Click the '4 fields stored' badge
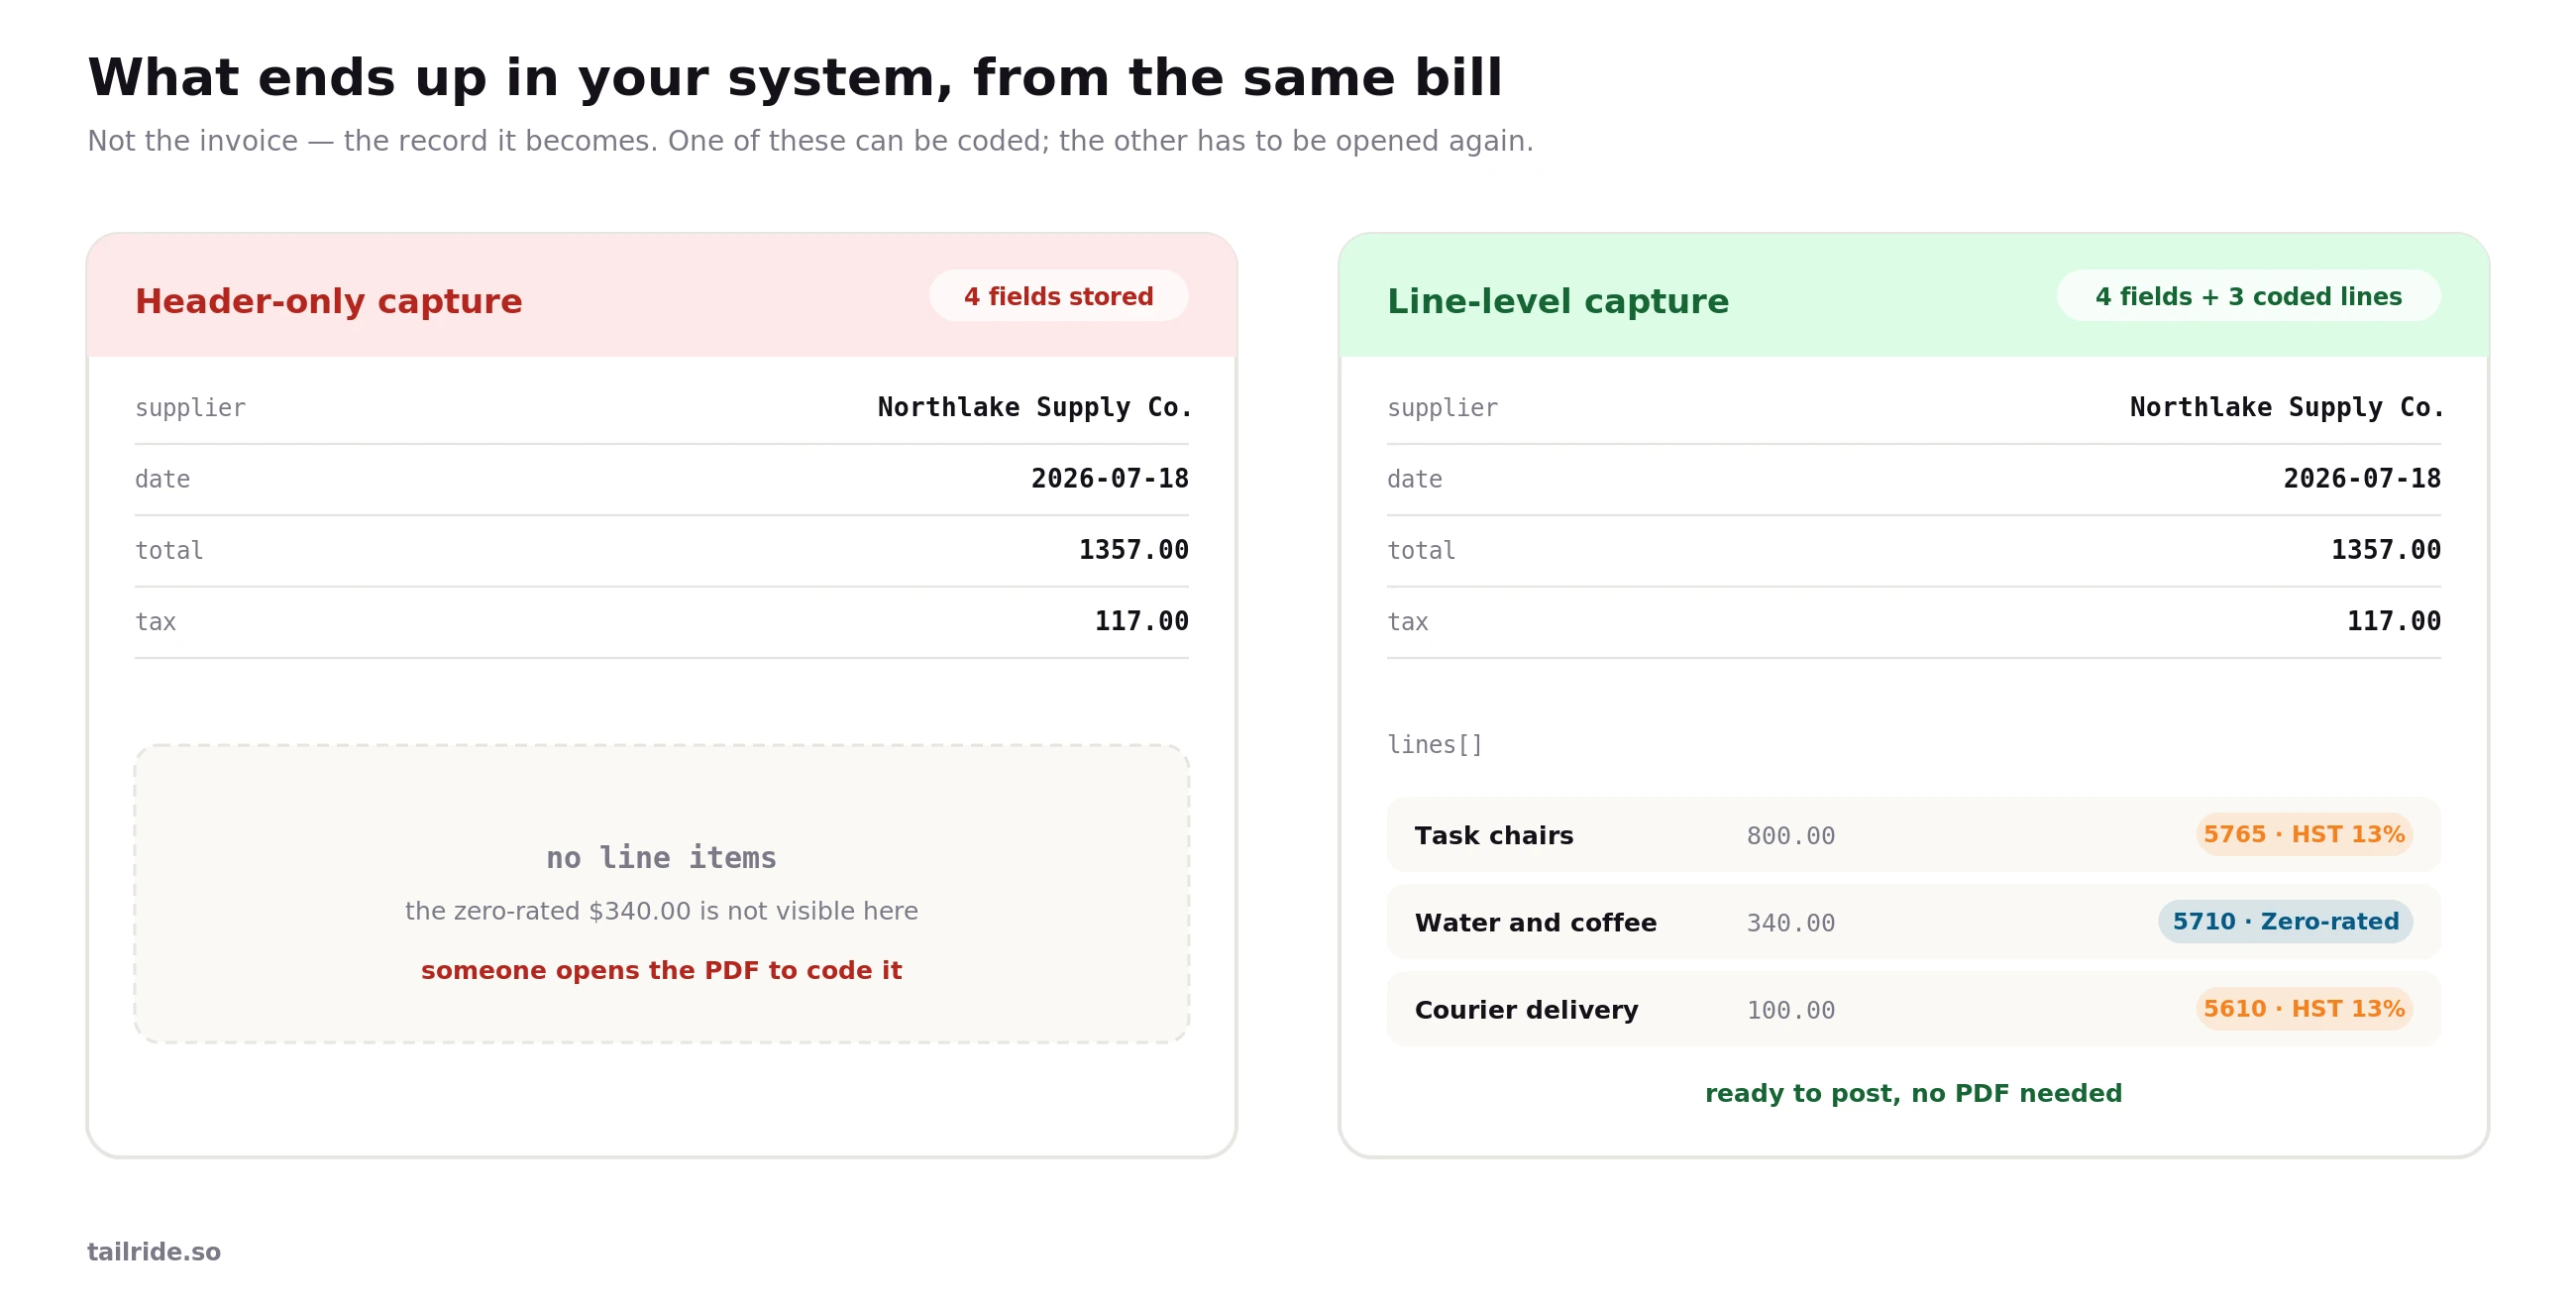This screenshot has height=1308, width=2576. click(1058, 296)
